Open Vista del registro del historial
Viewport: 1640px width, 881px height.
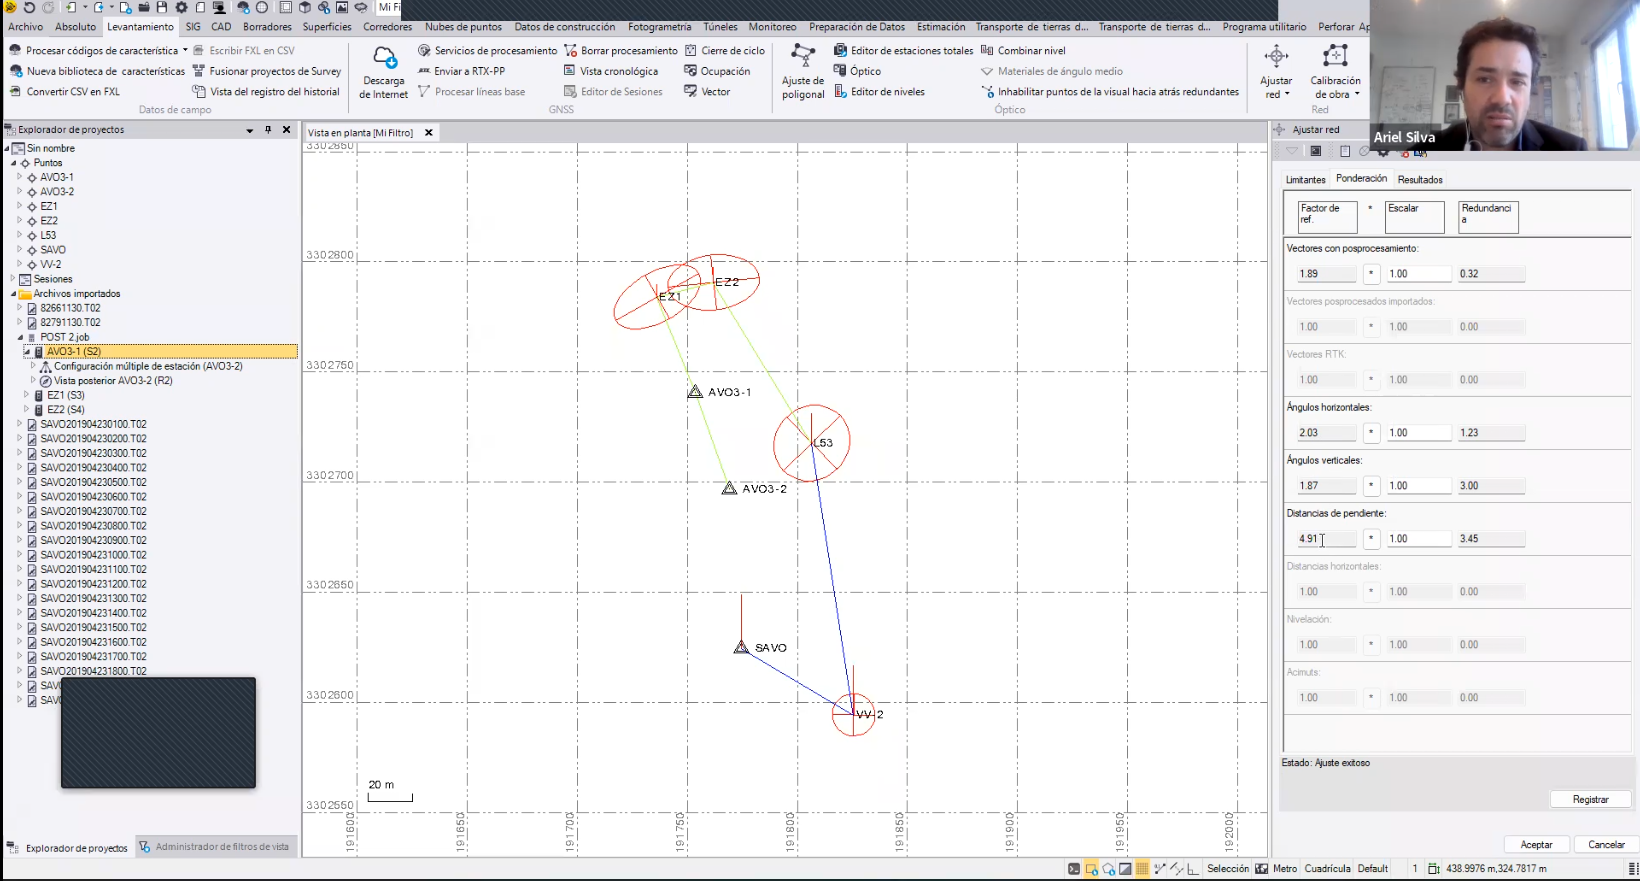(266, 91)
